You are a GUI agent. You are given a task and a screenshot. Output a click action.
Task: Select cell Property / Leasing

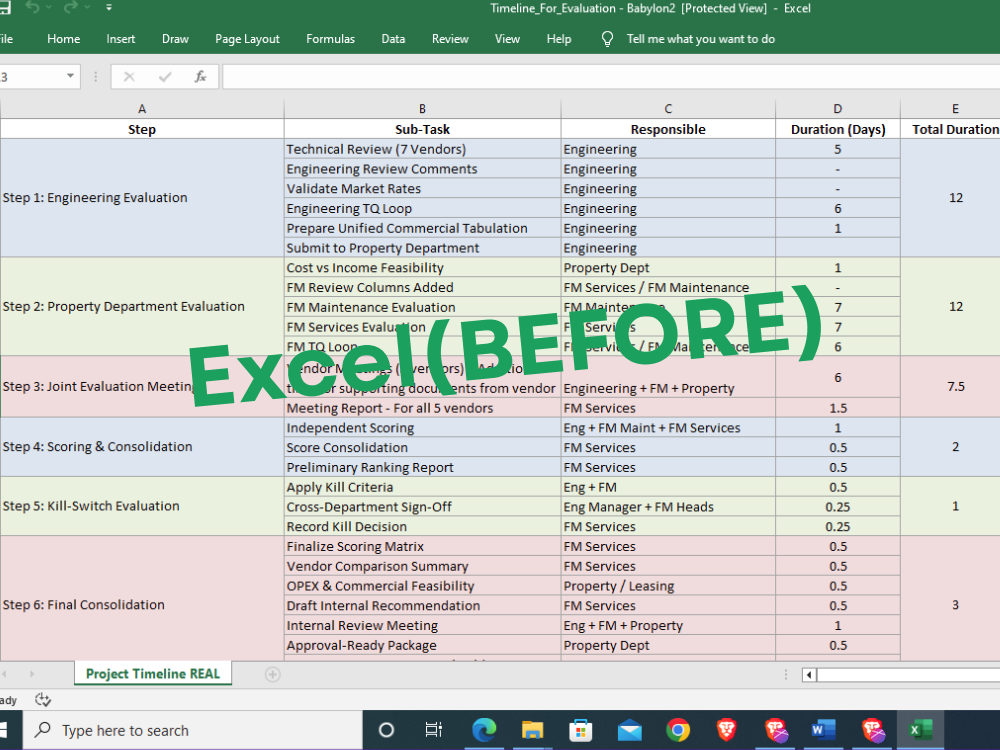668,586
